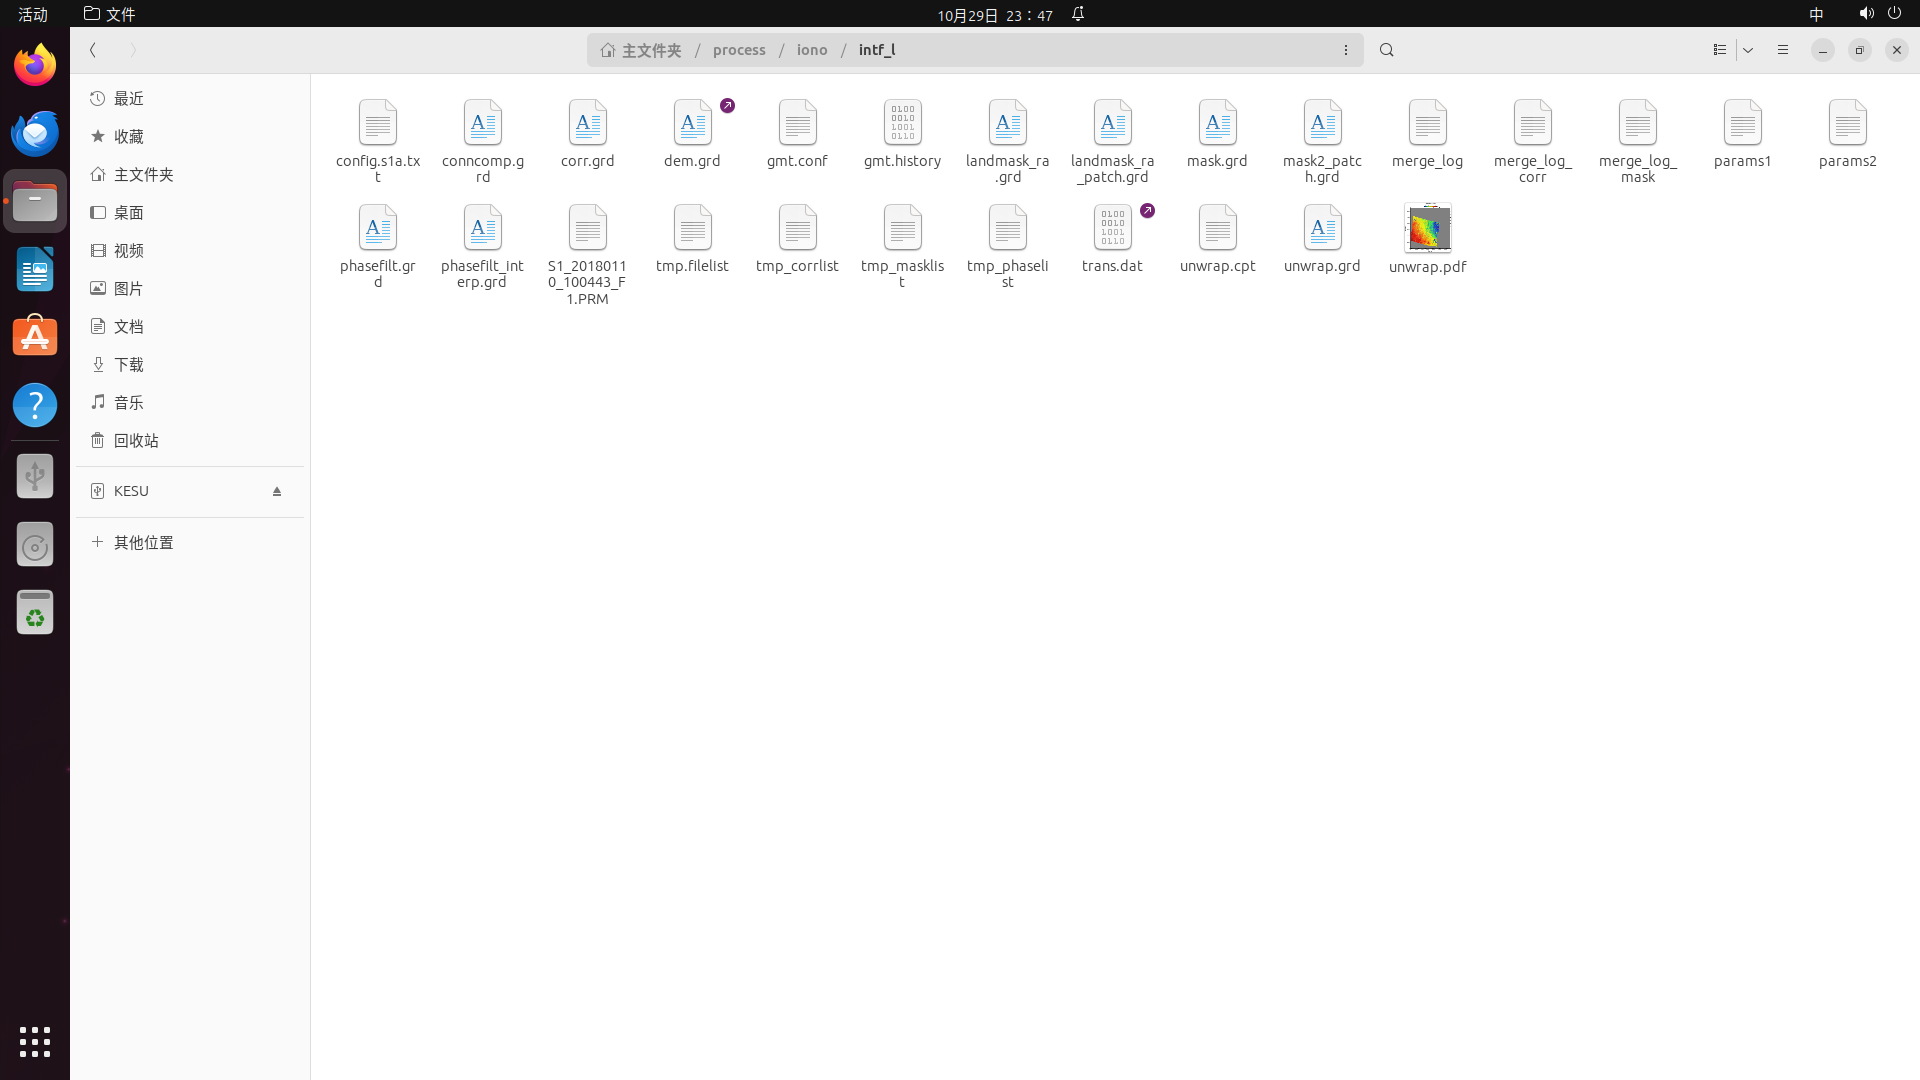Open the view options chevron dropdown
This screenshot has height=1080, width=1920.
1750,49
